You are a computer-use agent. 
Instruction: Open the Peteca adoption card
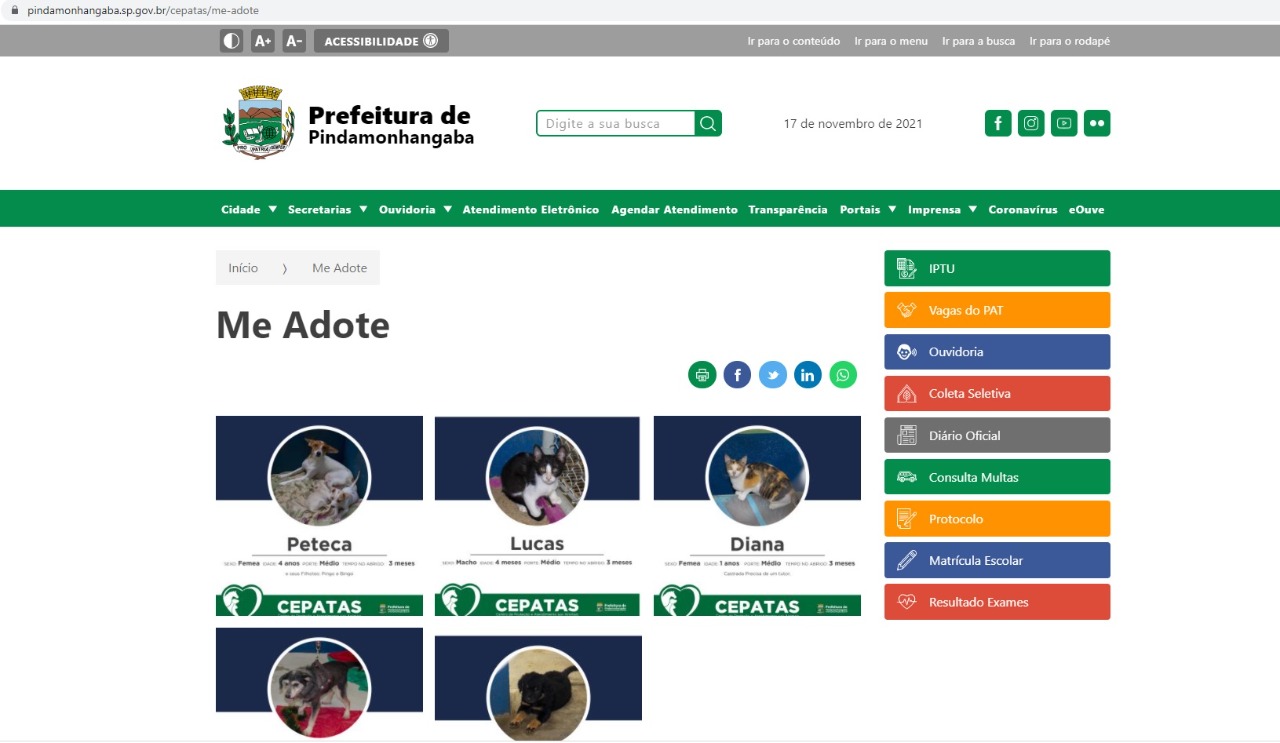coord(319,516)
